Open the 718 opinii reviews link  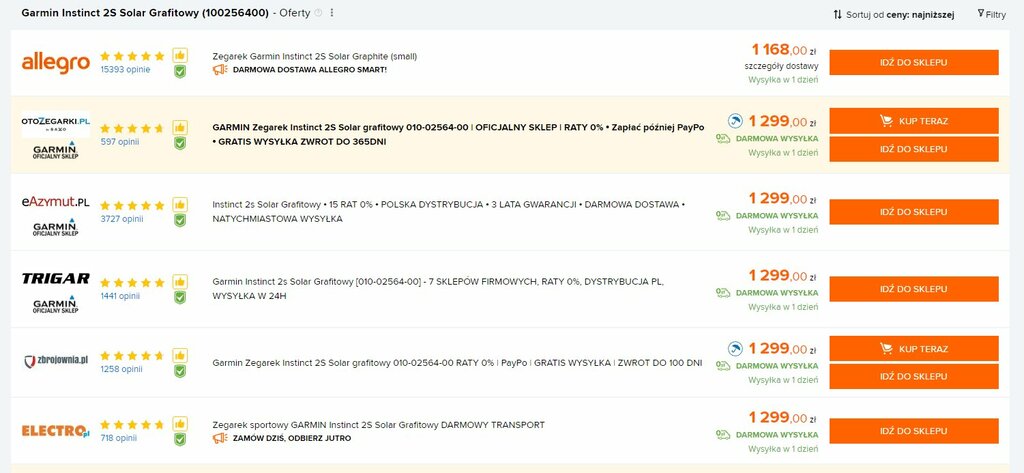[119, 438]
